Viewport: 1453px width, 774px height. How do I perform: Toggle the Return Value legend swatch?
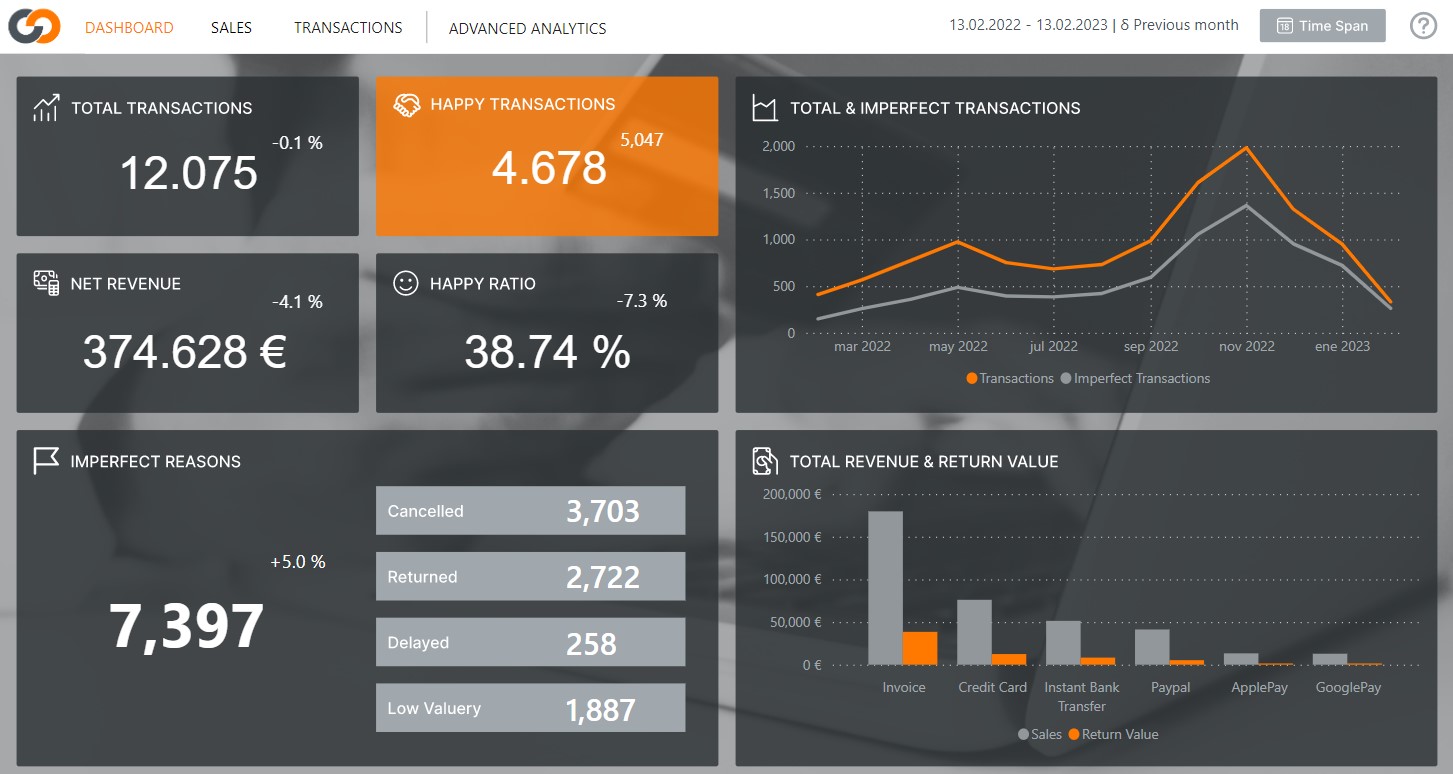coord(1074,734)
